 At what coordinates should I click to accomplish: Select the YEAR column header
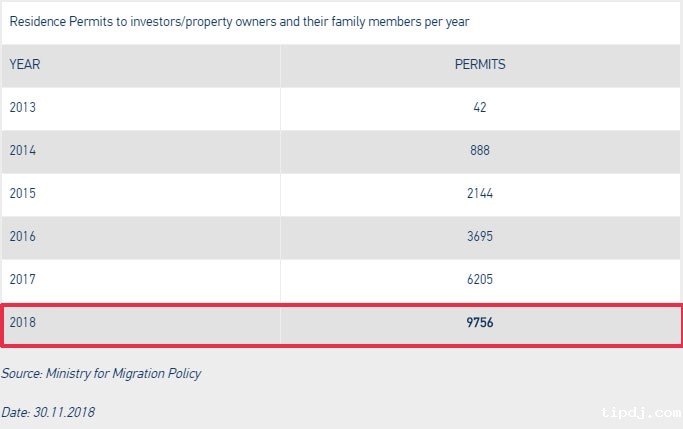25,65
